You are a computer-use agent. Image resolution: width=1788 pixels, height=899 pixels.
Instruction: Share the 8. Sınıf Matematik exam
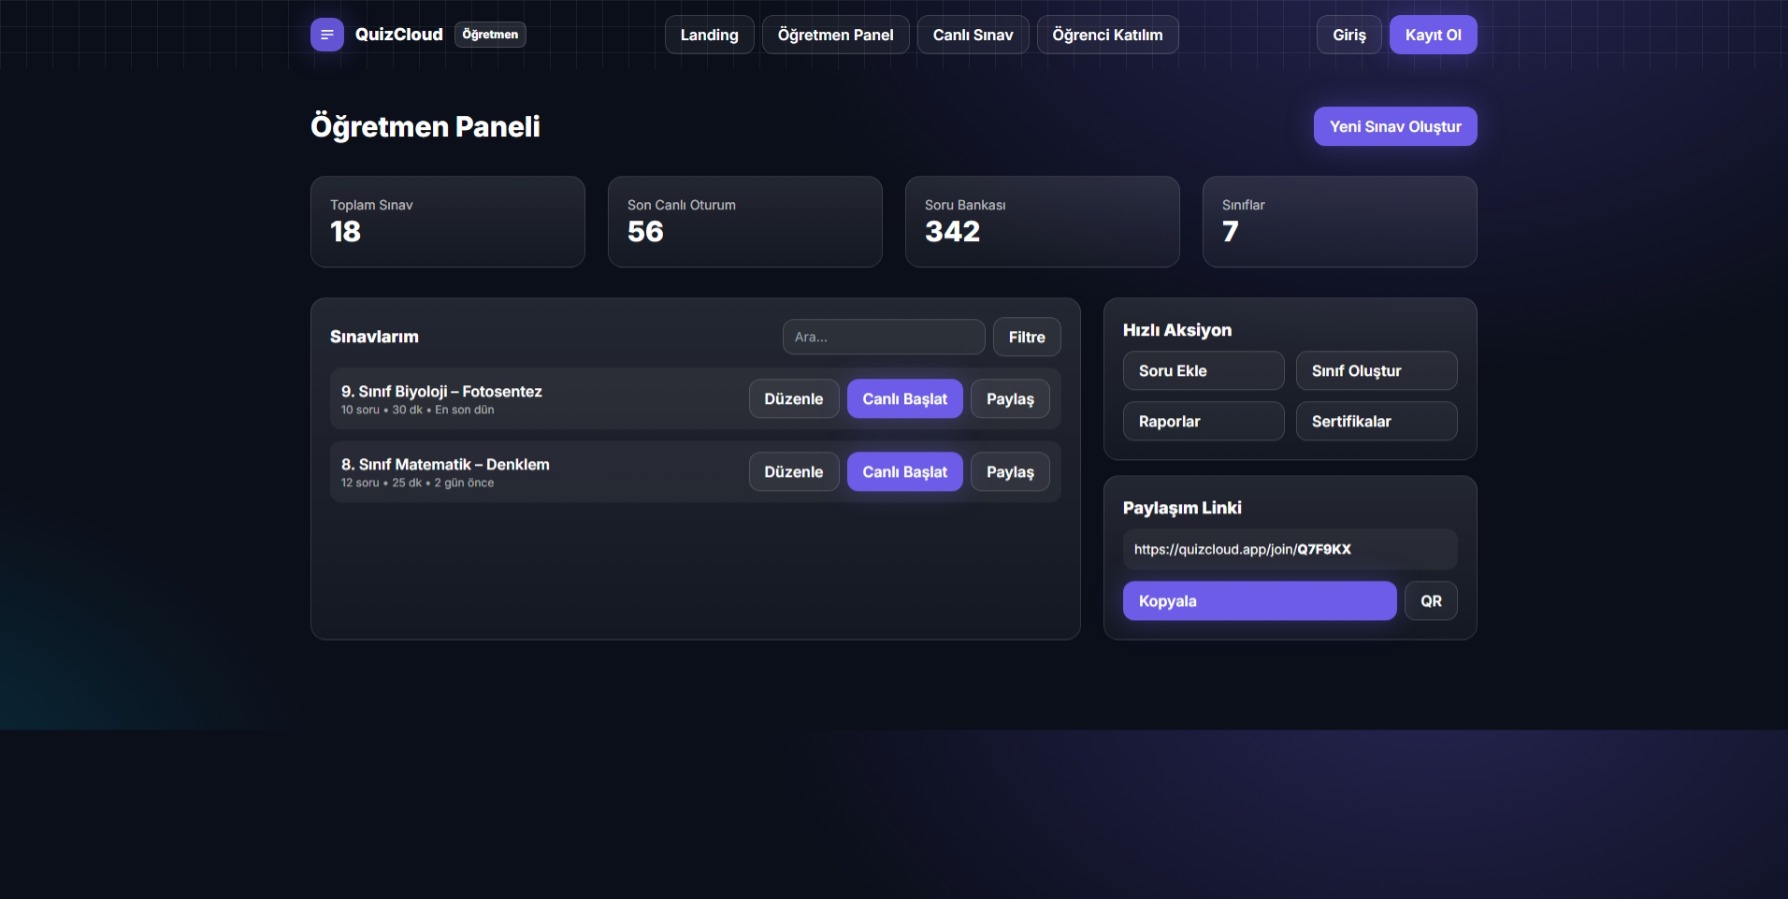click(x=1009, y=472)
